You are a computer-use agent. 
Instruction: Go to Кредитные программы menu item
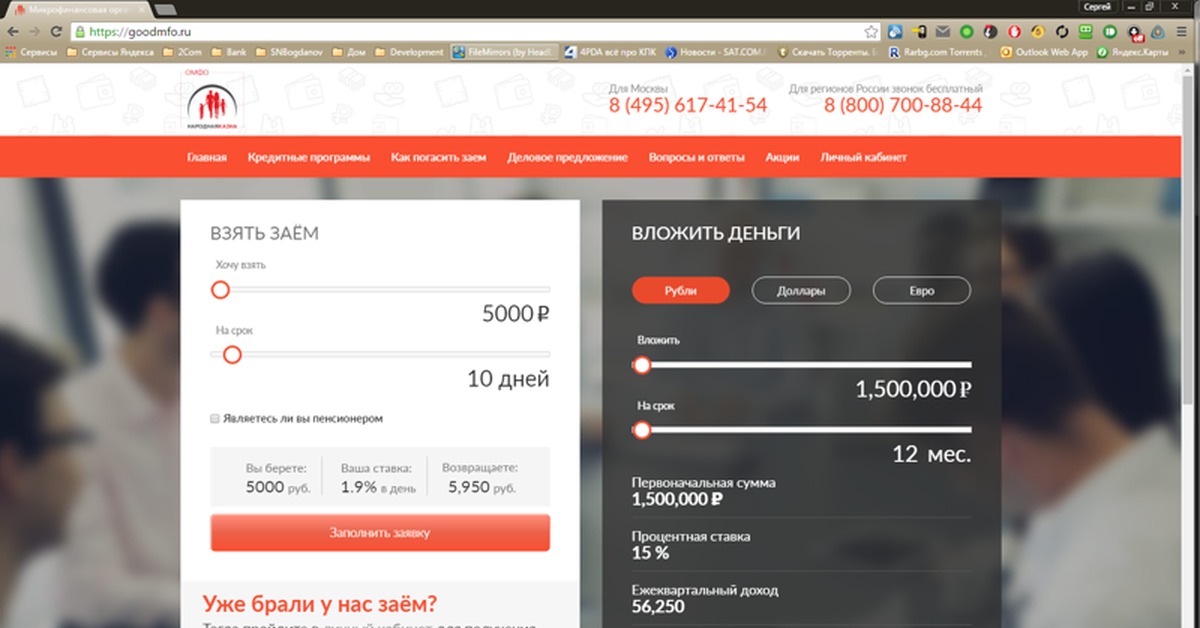309,158
